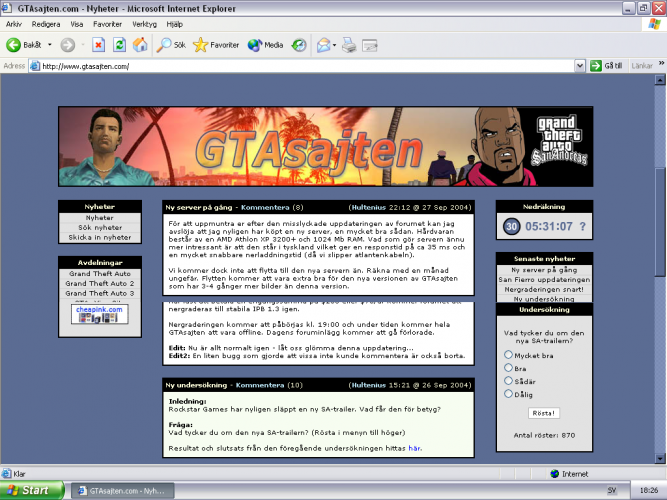The height and width of the screenshot is (500, 667).
Task: Choose the 'Dålig' poll option
Action: point(509,394)
